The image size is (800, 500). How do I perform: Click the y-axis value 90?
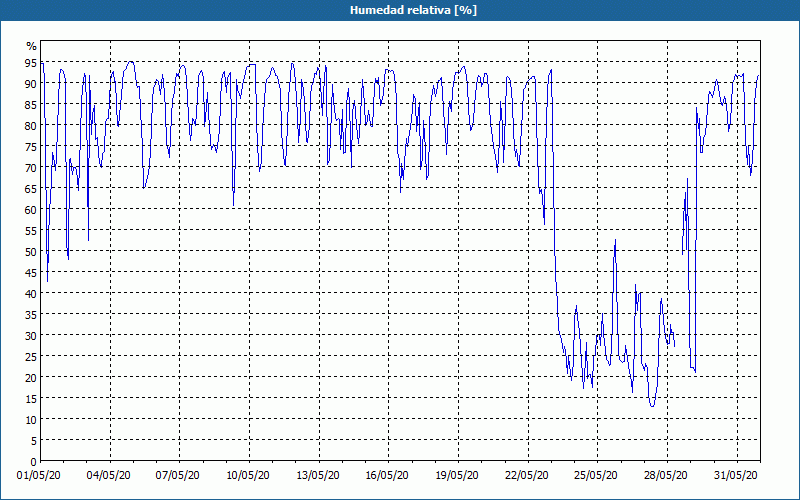pos(31,84)
